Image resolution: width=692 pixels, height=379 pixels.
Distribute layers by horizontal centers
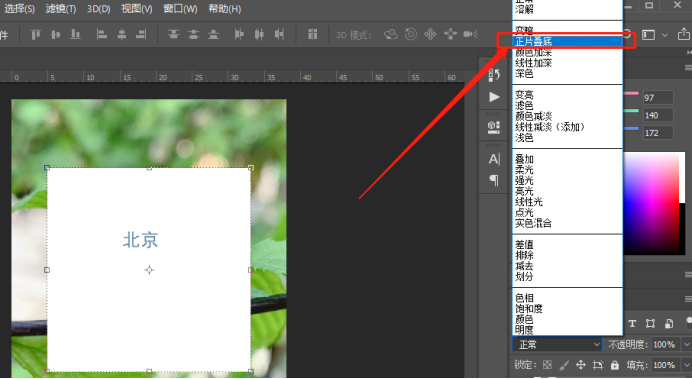pyautogui.click(x=259, y=34)
